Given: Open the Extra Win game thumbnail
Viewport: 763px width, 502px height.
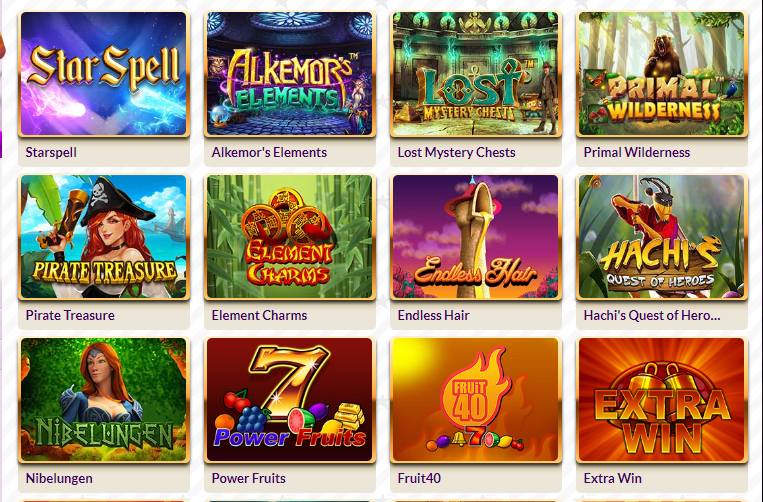Looking at the screenshot, I should point(661,400).
